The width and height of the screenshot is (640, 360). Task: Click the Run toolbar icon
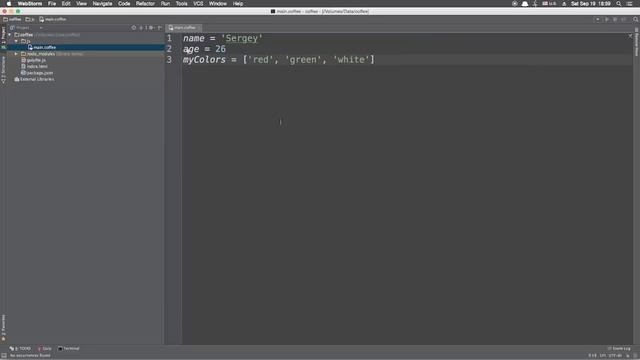607,19
